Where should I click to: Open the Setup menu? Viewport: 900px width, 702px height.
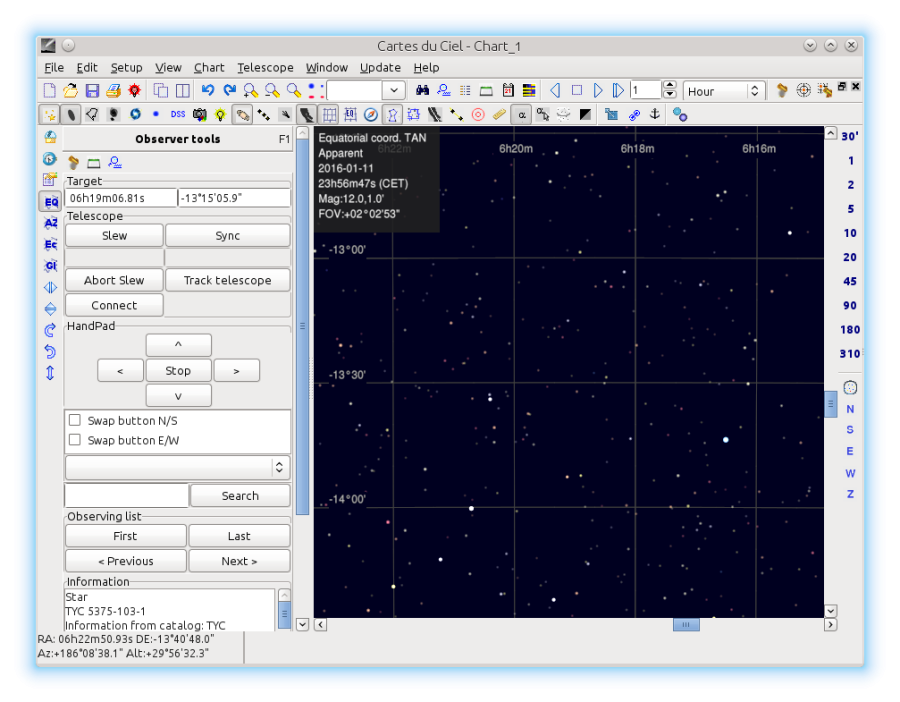pos(126,68)
